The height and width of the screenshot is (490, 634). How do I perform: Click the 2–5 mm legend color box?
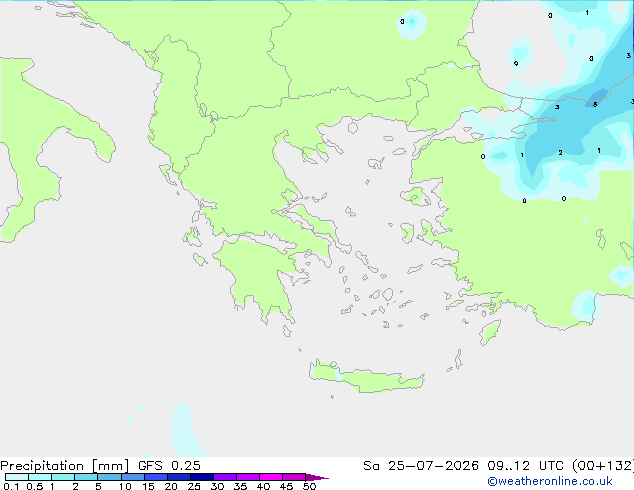tap(86, 477)
